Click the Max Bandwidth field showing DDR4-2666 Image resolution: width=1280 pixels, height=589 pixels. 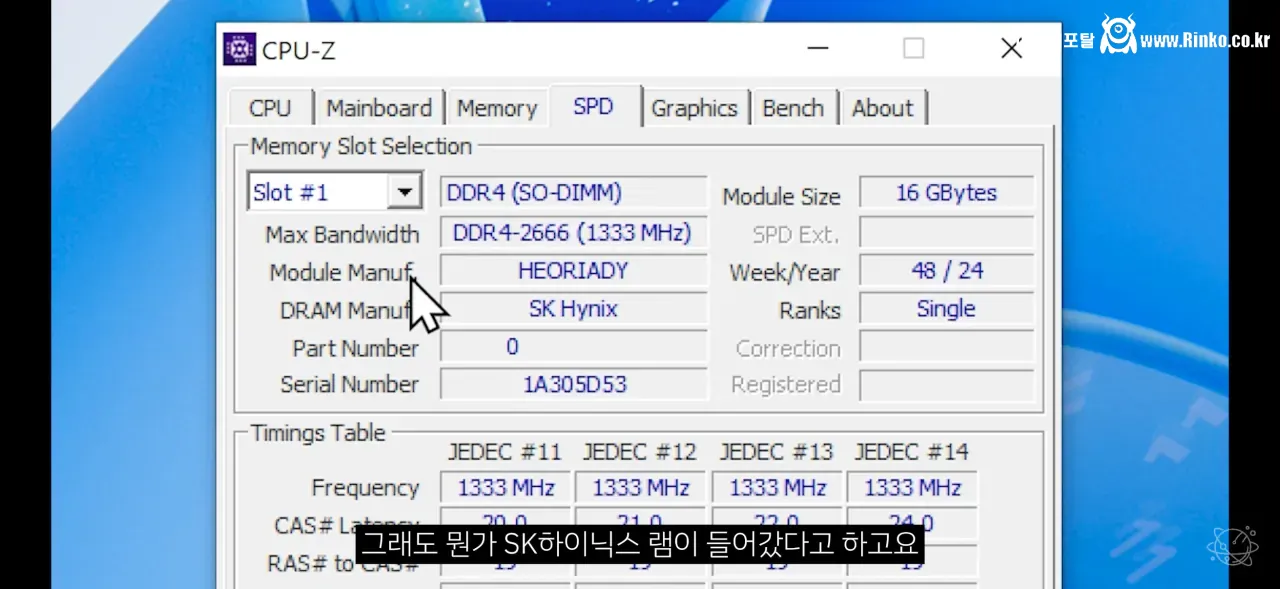[573, 232]
